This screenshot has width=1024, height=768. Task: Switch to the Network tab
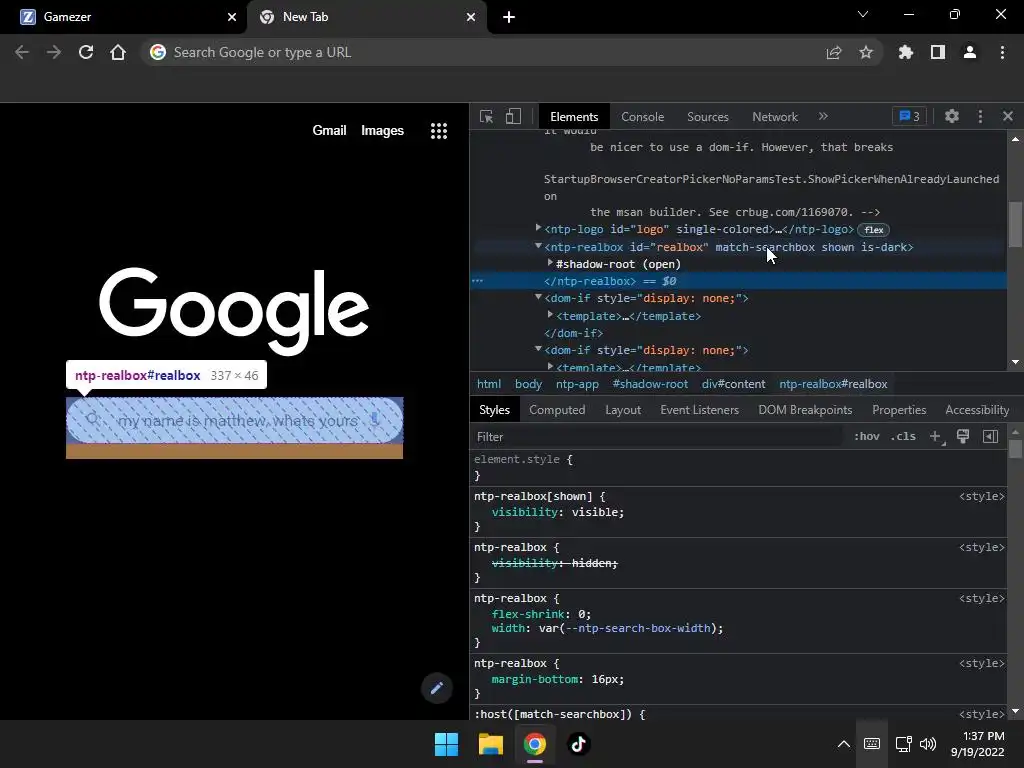click(x=775, y=117)
